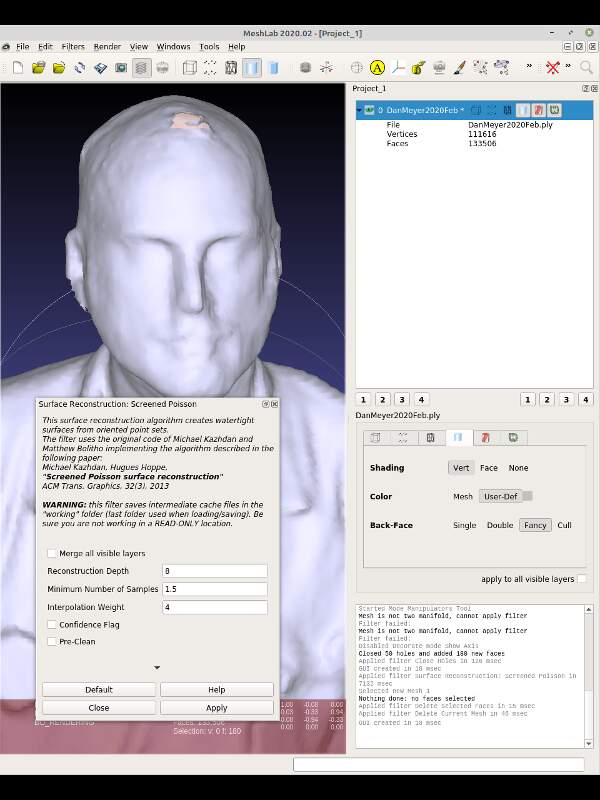The height and width of the screenshot is (800, 600).
Task: Toggle flat fill rendering in toolbar
Action: pyautogui.click(x=252, y=68)
